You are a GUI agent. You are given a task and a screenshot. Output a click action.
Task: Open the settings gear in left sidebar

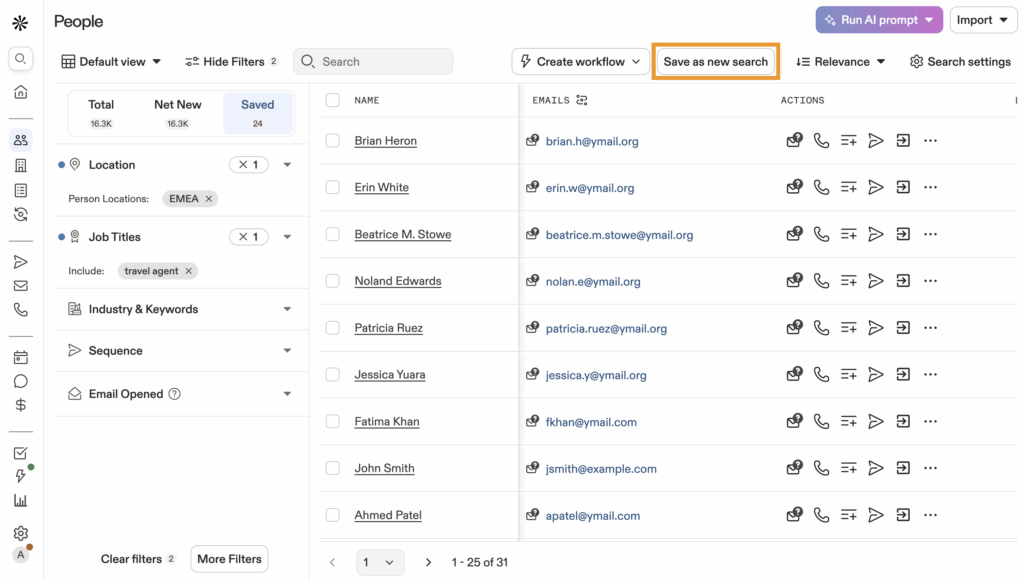20,533
